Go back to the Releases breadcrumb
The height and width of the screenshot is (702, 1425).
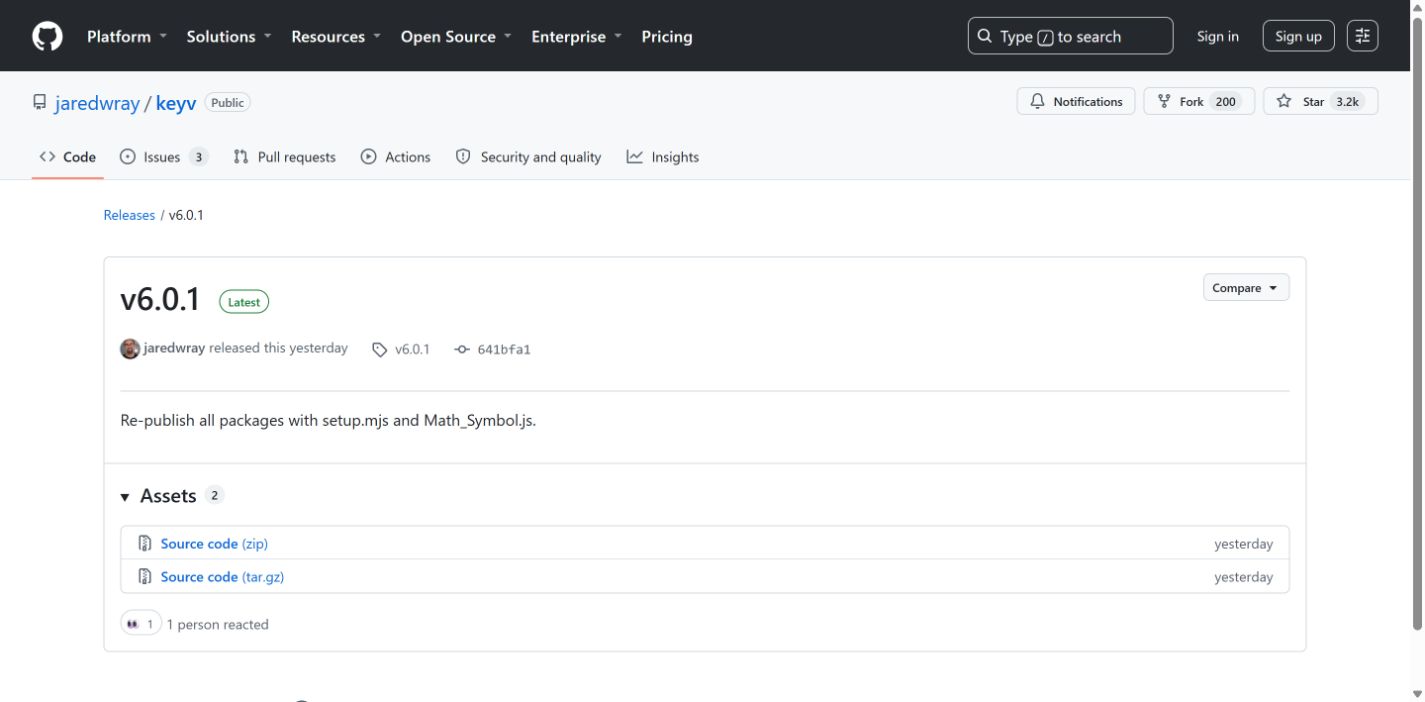[129, 215]
